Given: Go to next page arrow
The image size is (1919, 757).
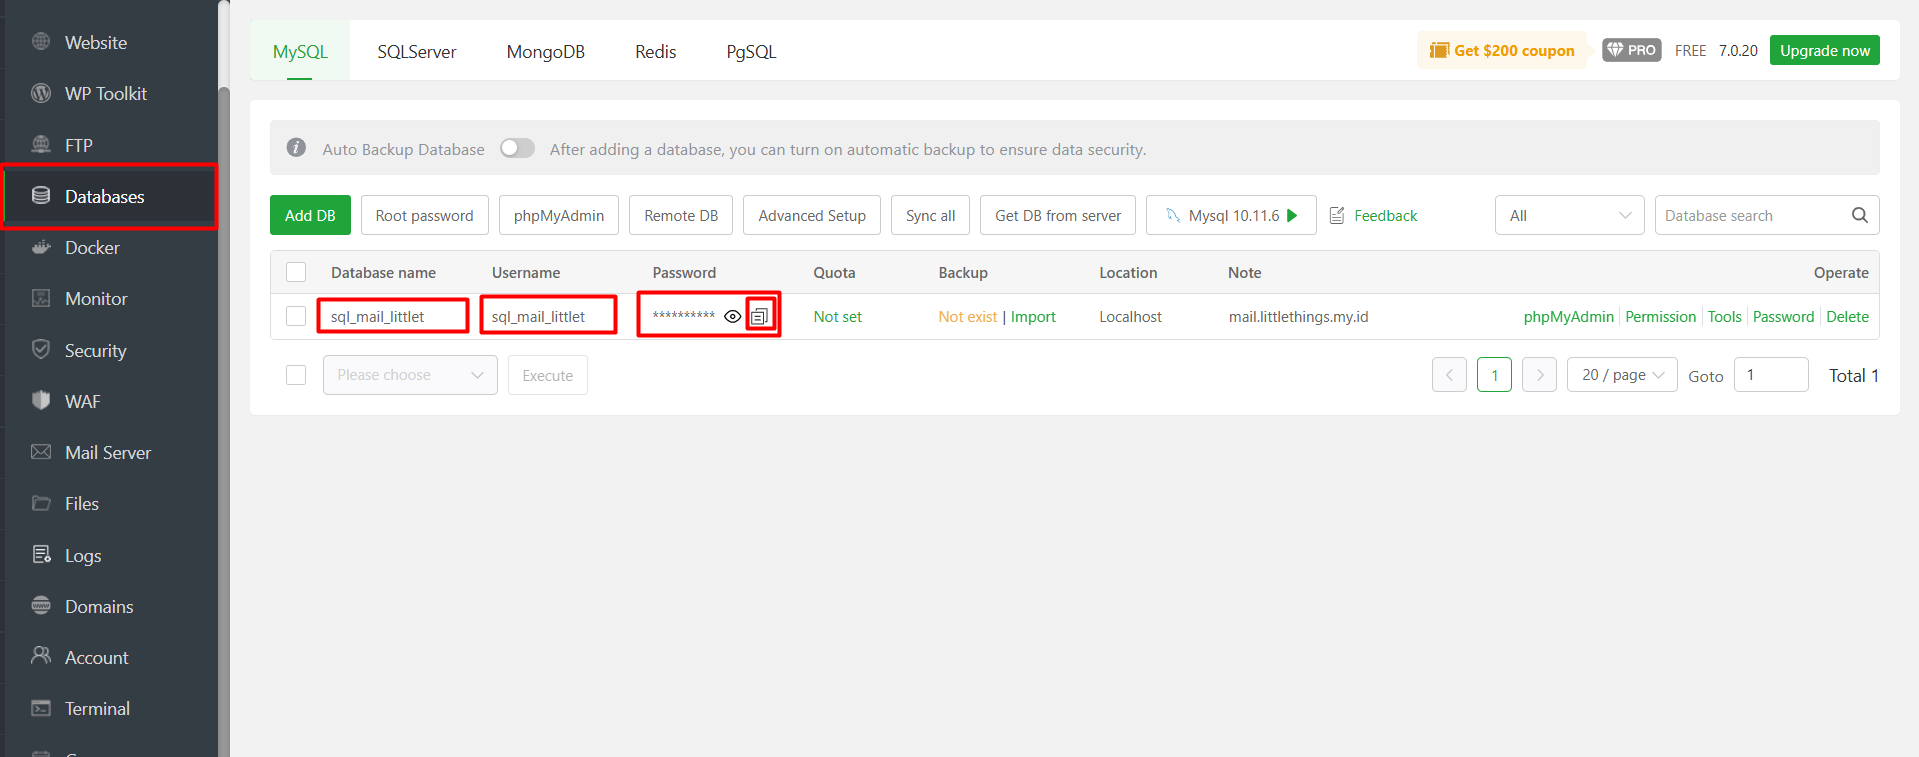Looking at the screenshot, I should point(1539,375).
